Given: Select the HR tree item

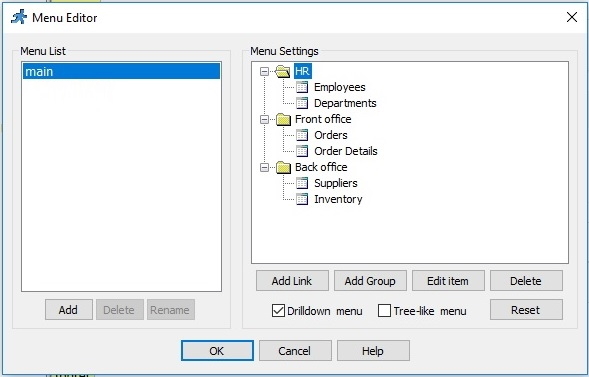Looking at the screenshot, I should click(302, 71).
